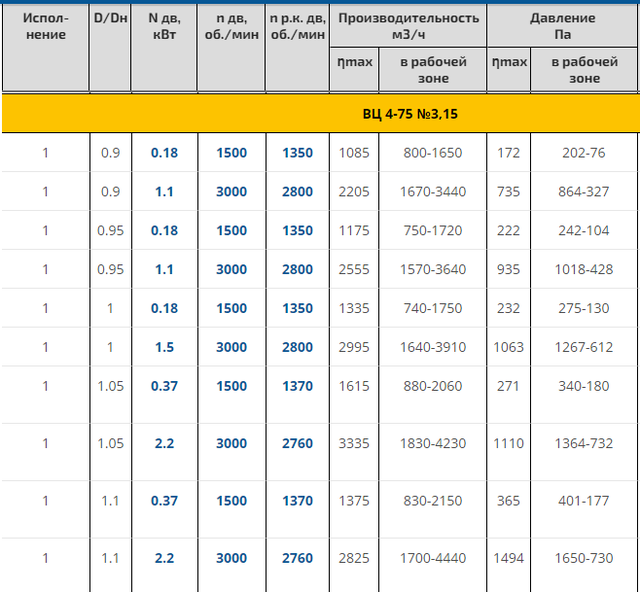
Task: Click the 'Давление Па' header cell
Action: (561, 26)
